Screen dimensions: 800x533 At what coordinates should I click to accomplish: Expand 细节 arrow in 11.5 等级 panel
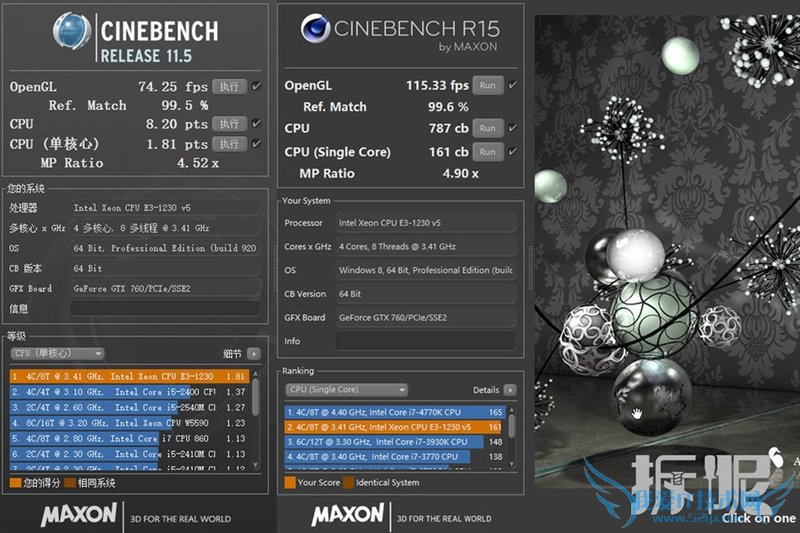click(x=254, y=353)
